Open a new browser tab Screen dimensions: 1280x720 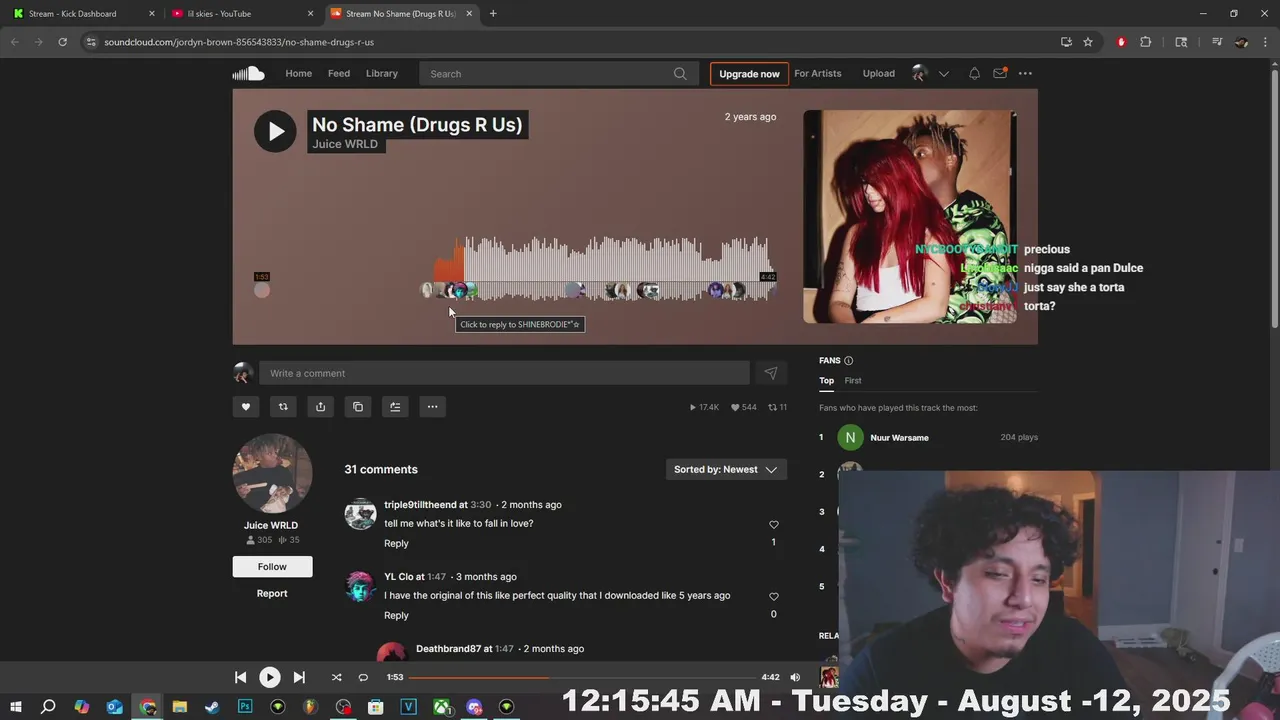493,14
